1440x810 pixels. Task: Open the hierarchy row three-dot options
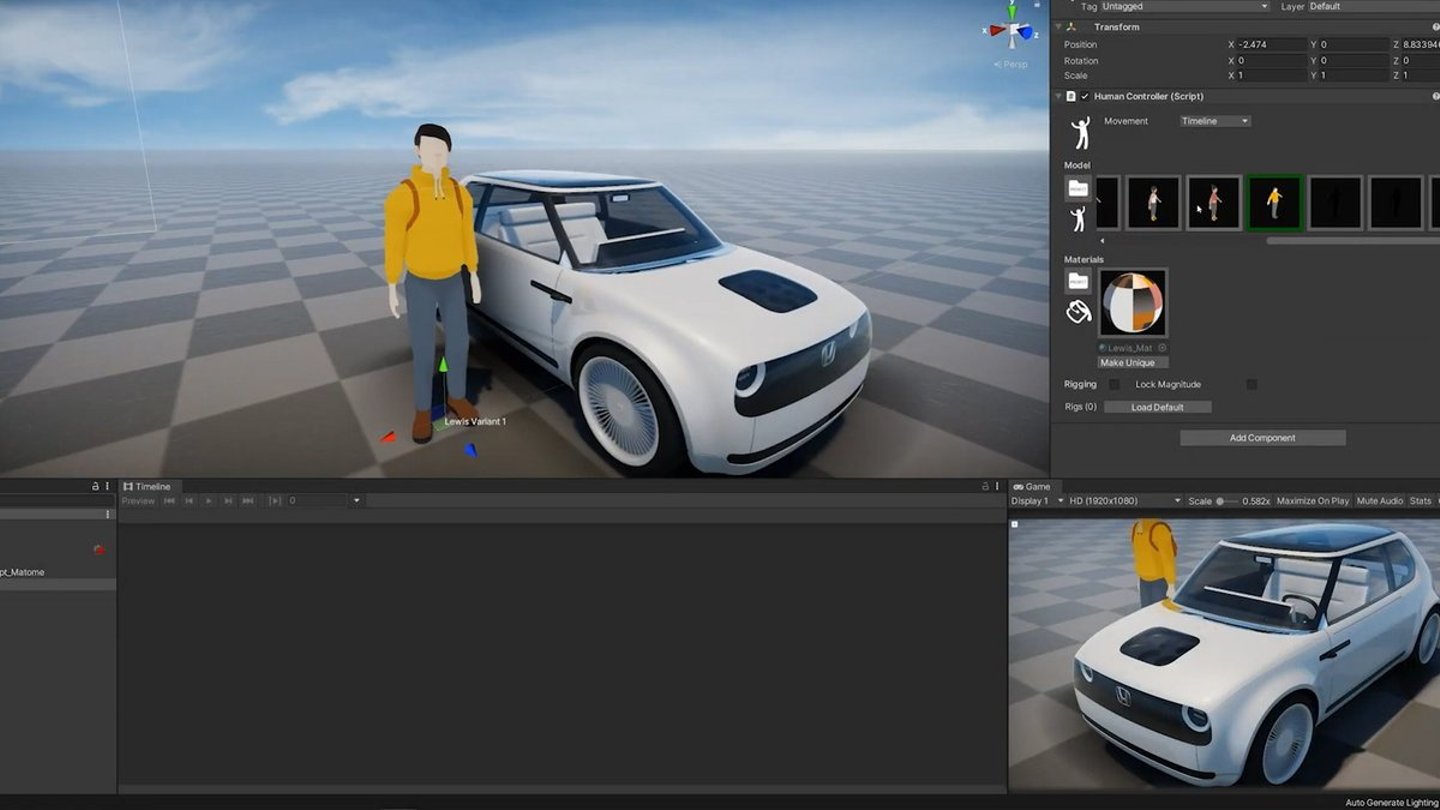click(x=108, y=514)
